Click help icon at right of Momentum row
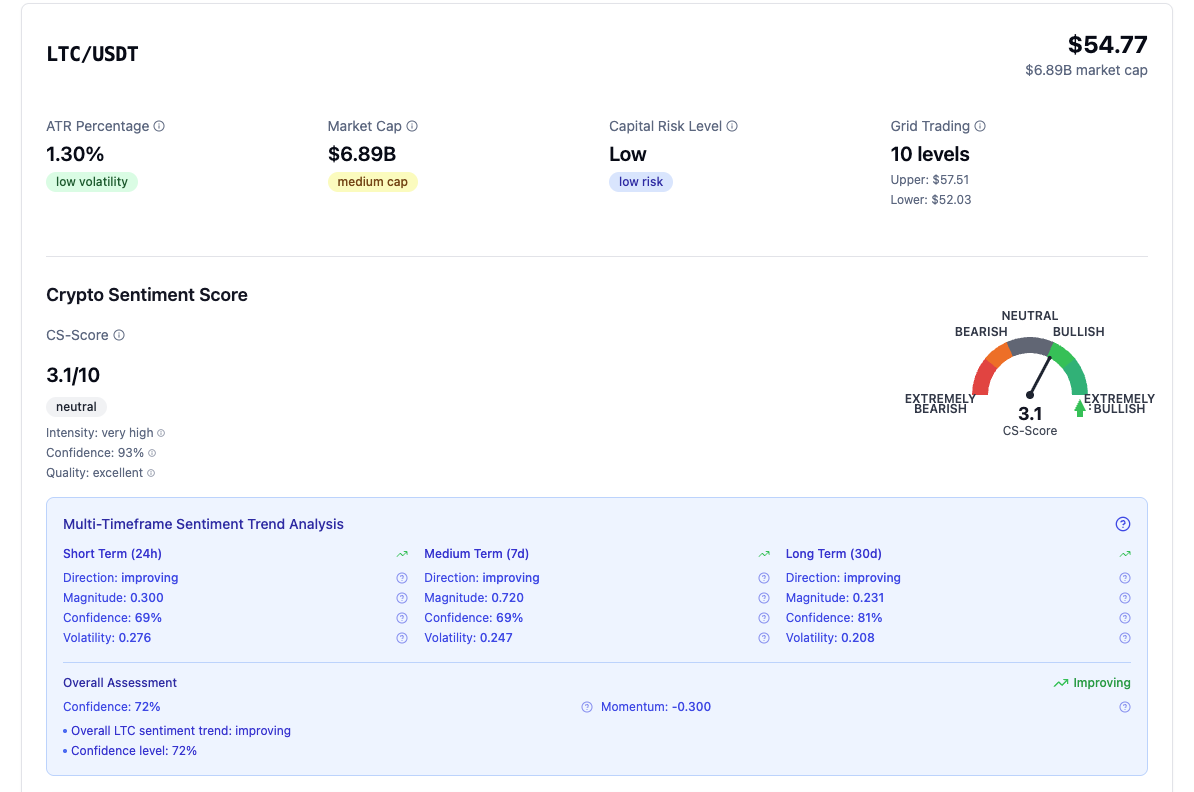Image resolution: width=1194 pixels, height=792 pixels. [x=1125, y=707]
